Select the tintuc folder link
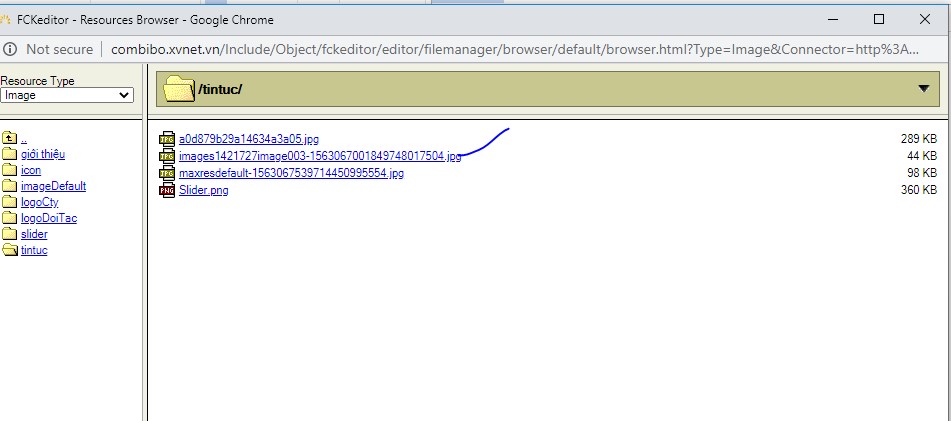The image size is (951, 421). [x=34, y=250]
